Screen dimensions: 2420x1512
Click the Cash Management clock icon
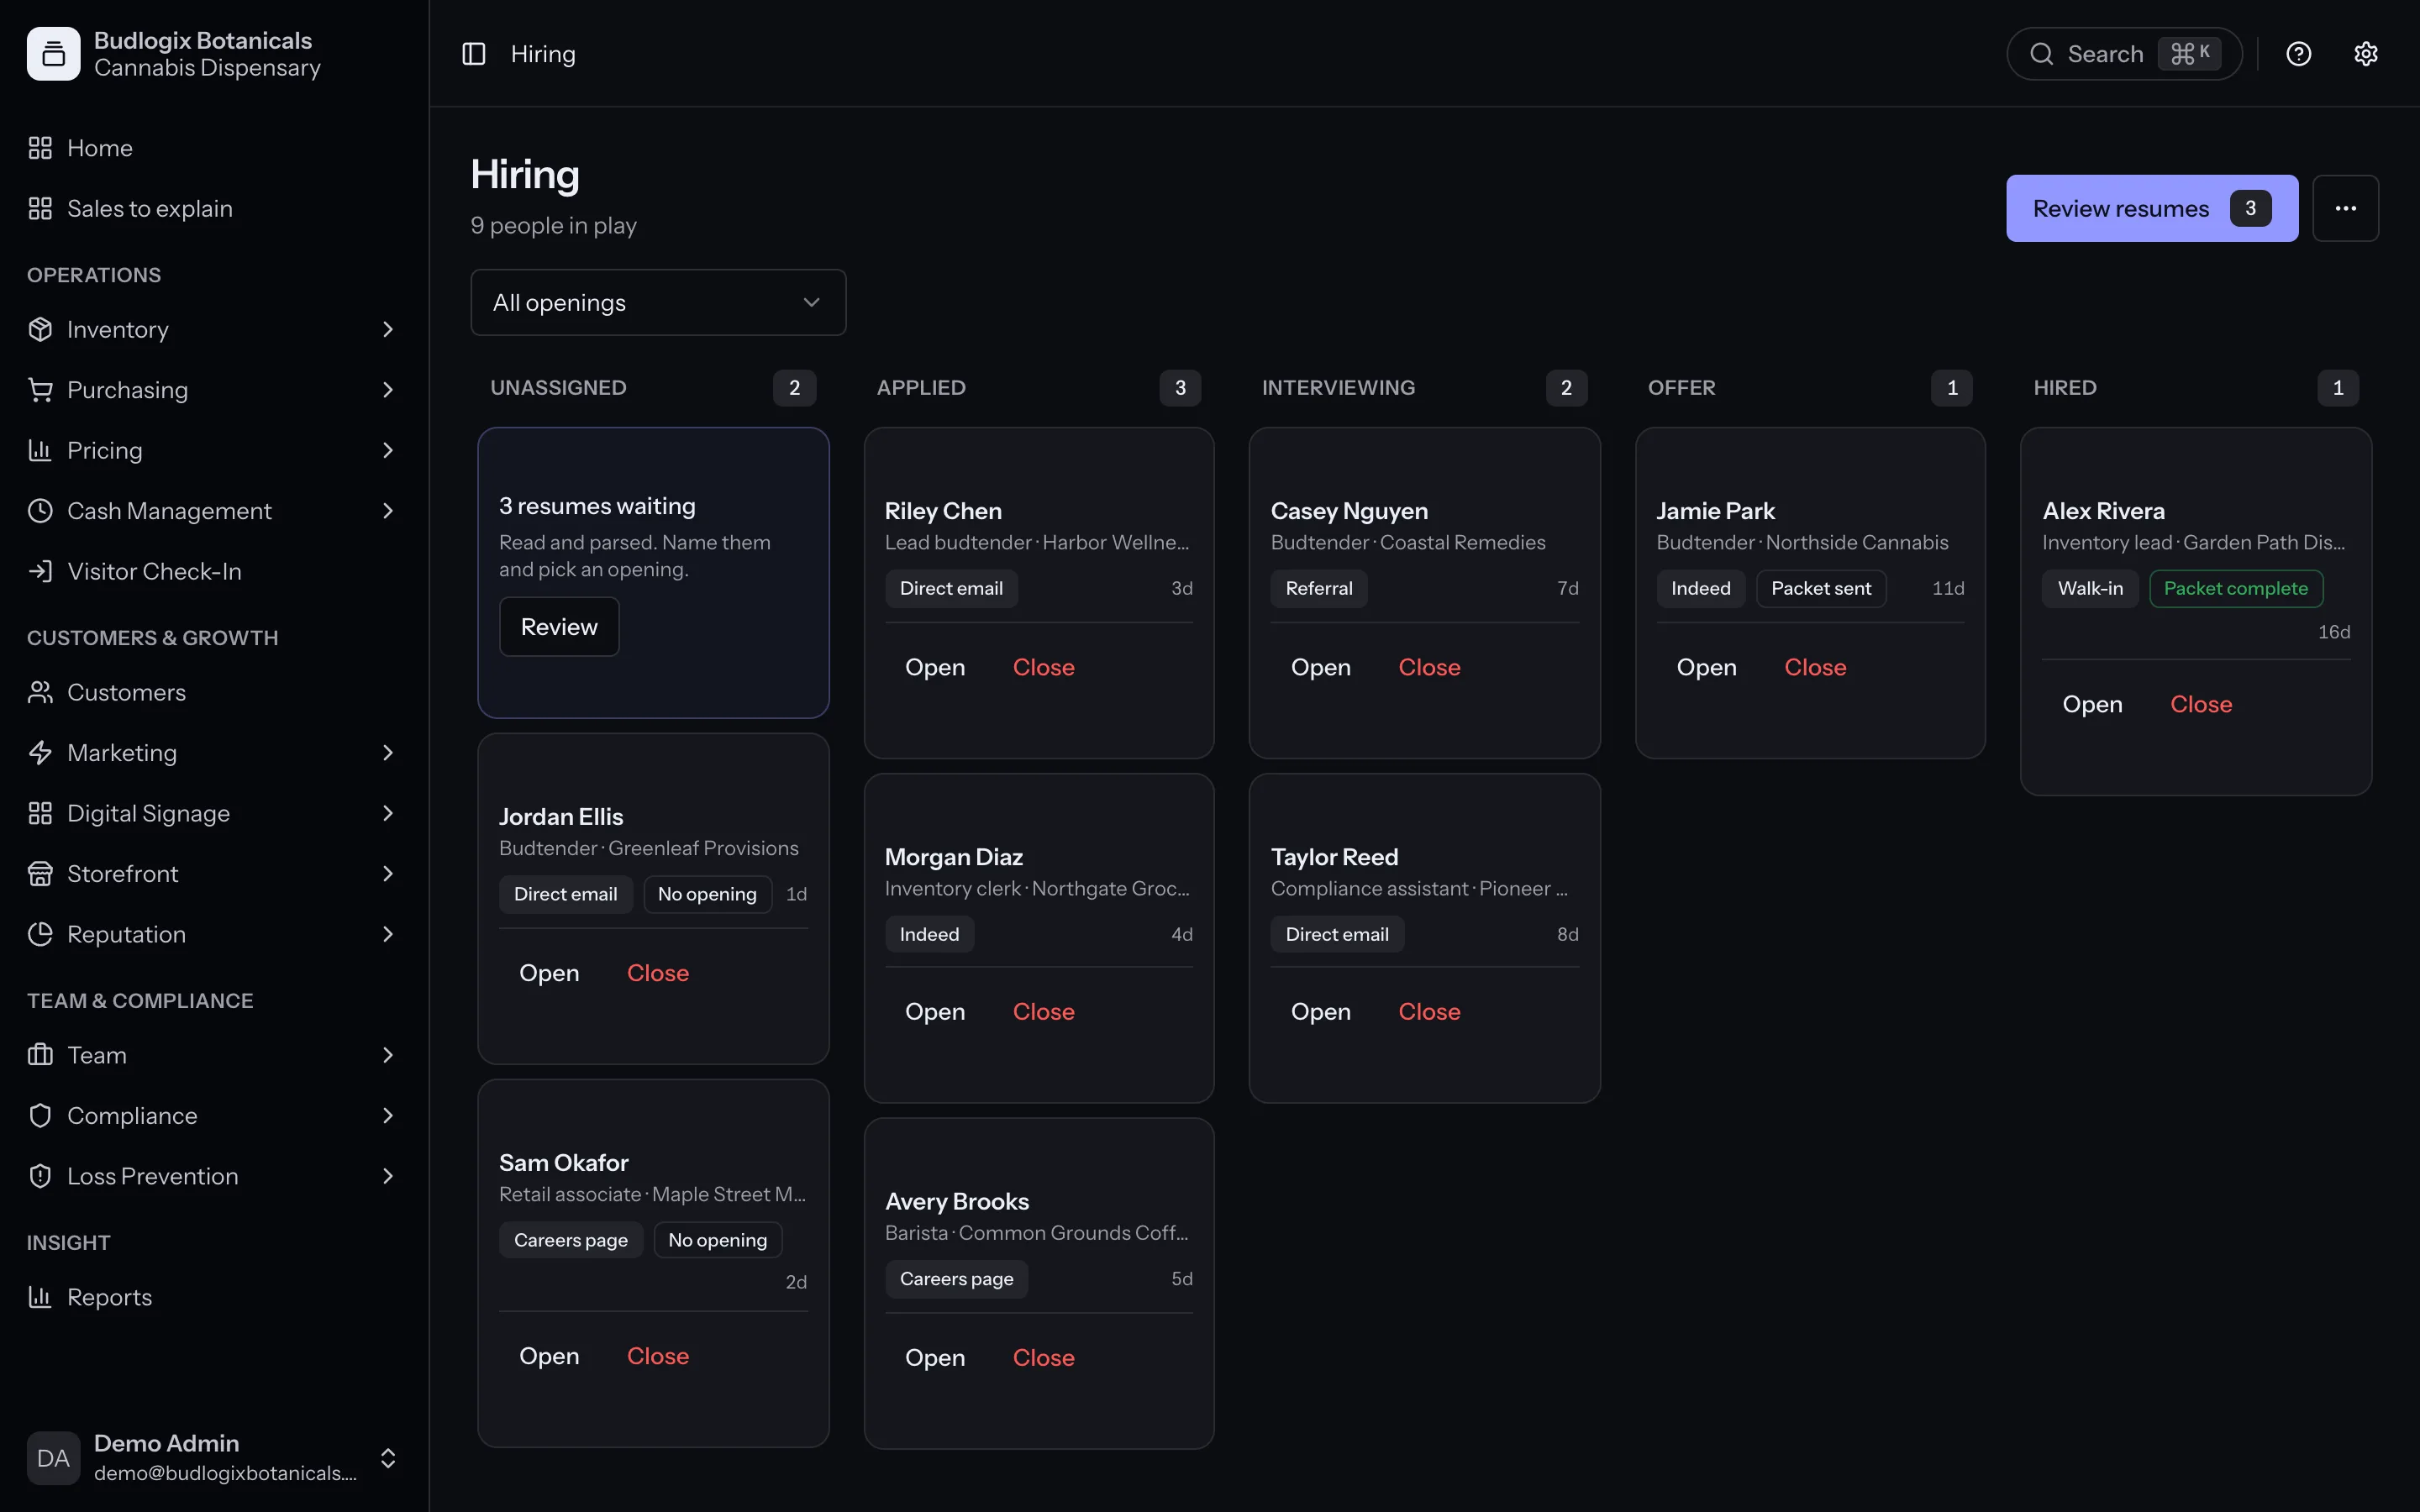point(40,511)
